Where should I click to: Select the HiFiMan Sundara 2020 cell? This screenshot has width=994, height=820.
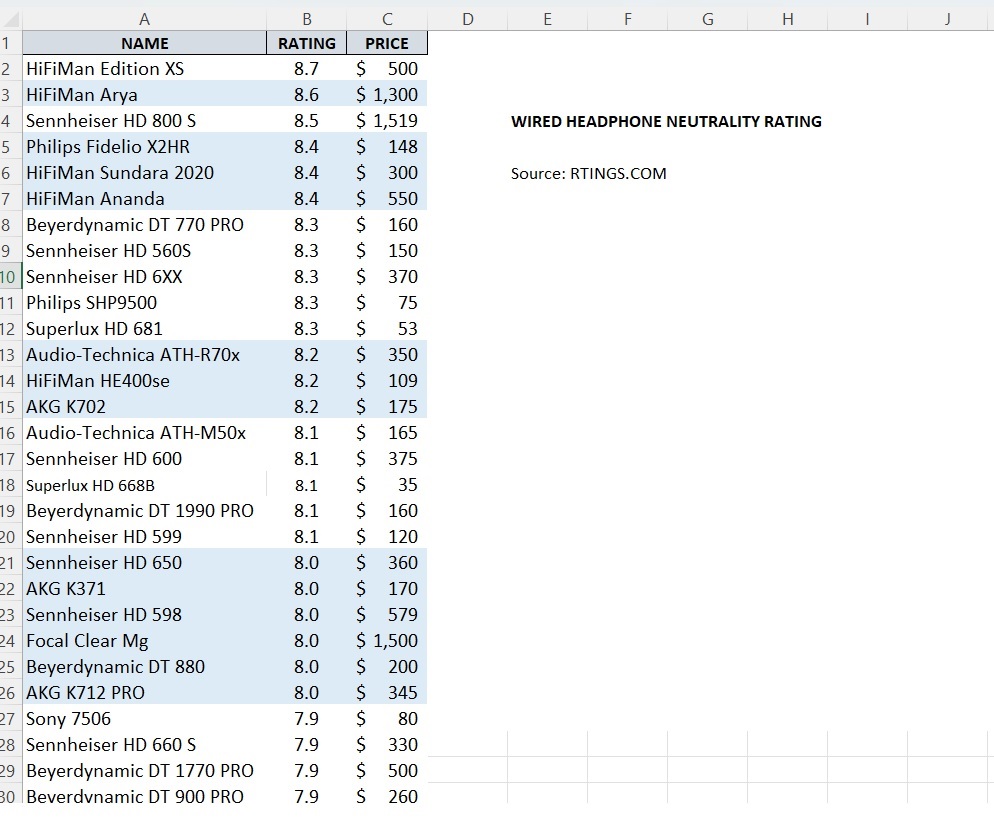coord(145,172)
